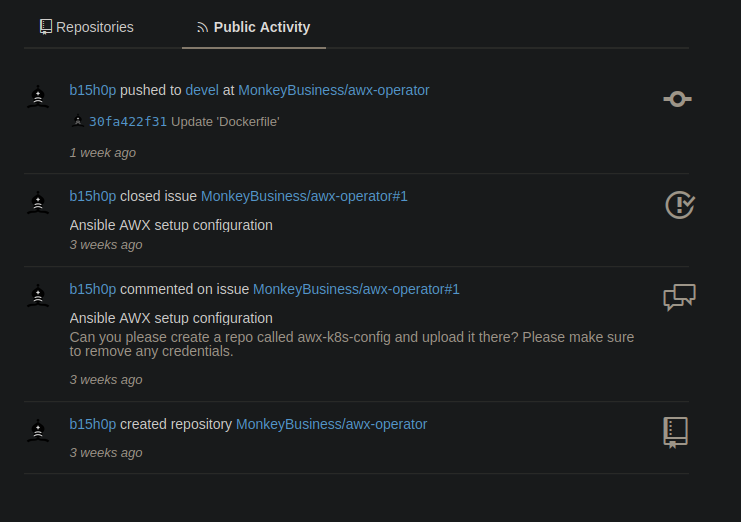Click small avatar beside commit 30fa422f31

coord(78,121)
